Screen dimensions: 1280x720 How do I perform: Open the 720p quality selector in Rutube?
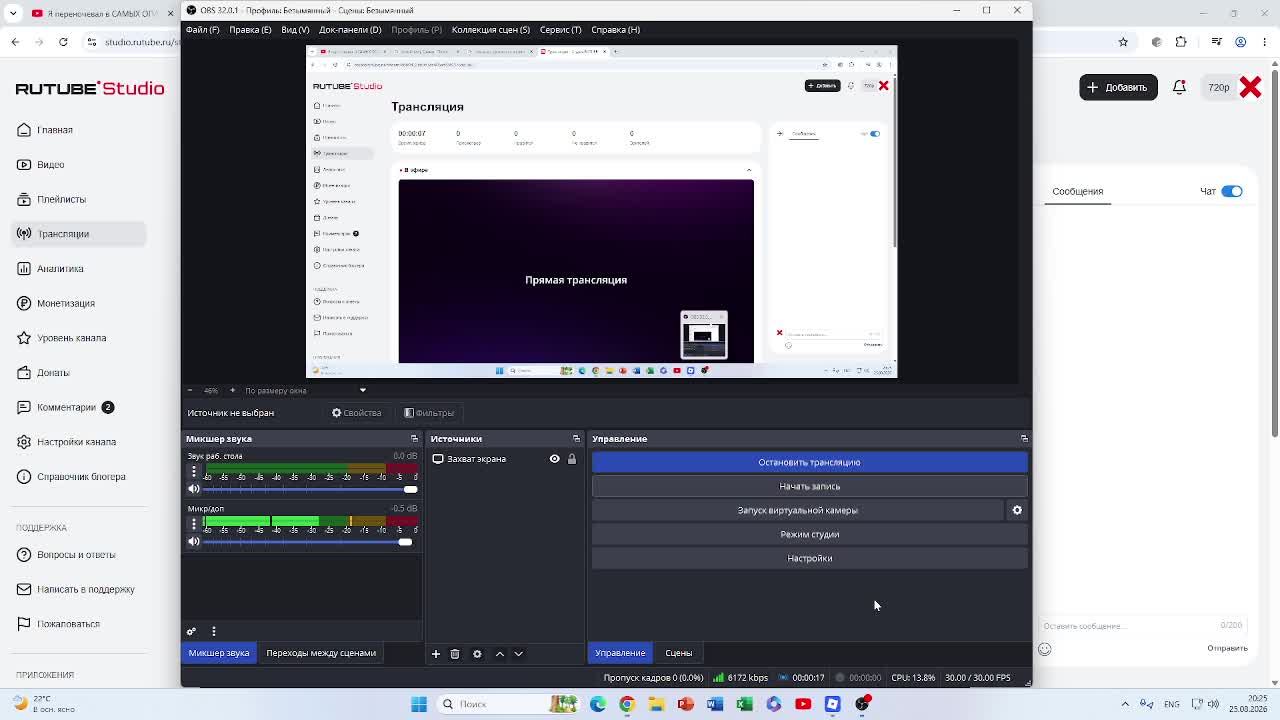(x=1219, y=87)
